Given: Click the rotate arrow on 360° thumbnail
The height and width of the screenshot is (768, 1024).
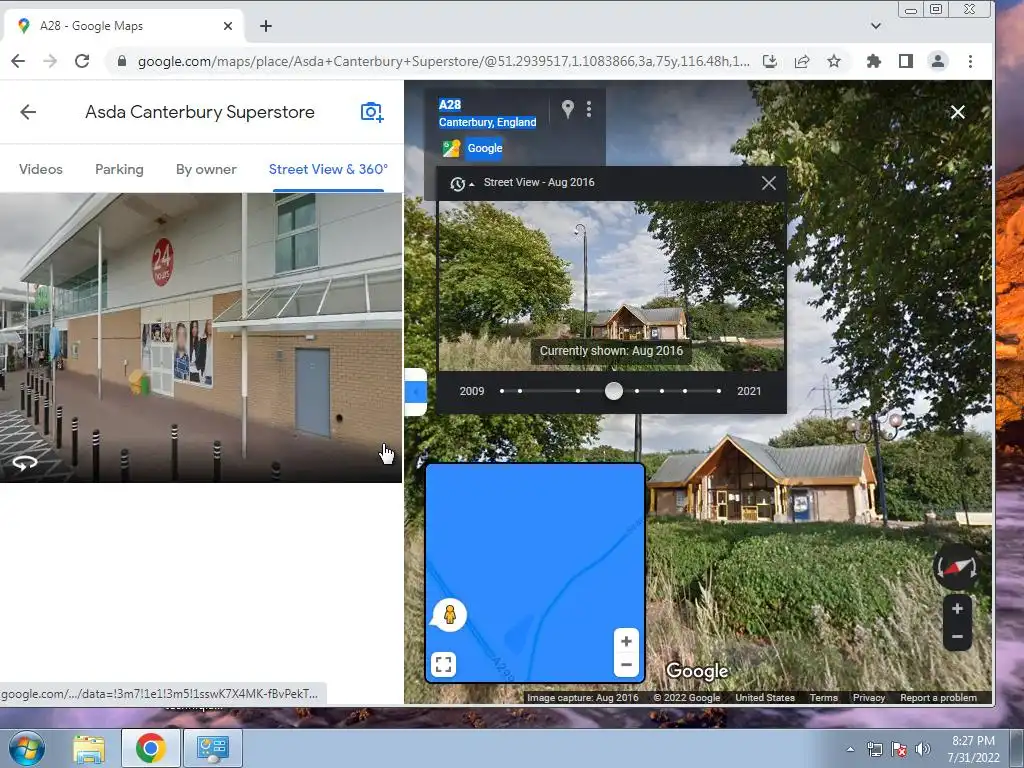Looking at the screenshot, I should tap(25, 463).
